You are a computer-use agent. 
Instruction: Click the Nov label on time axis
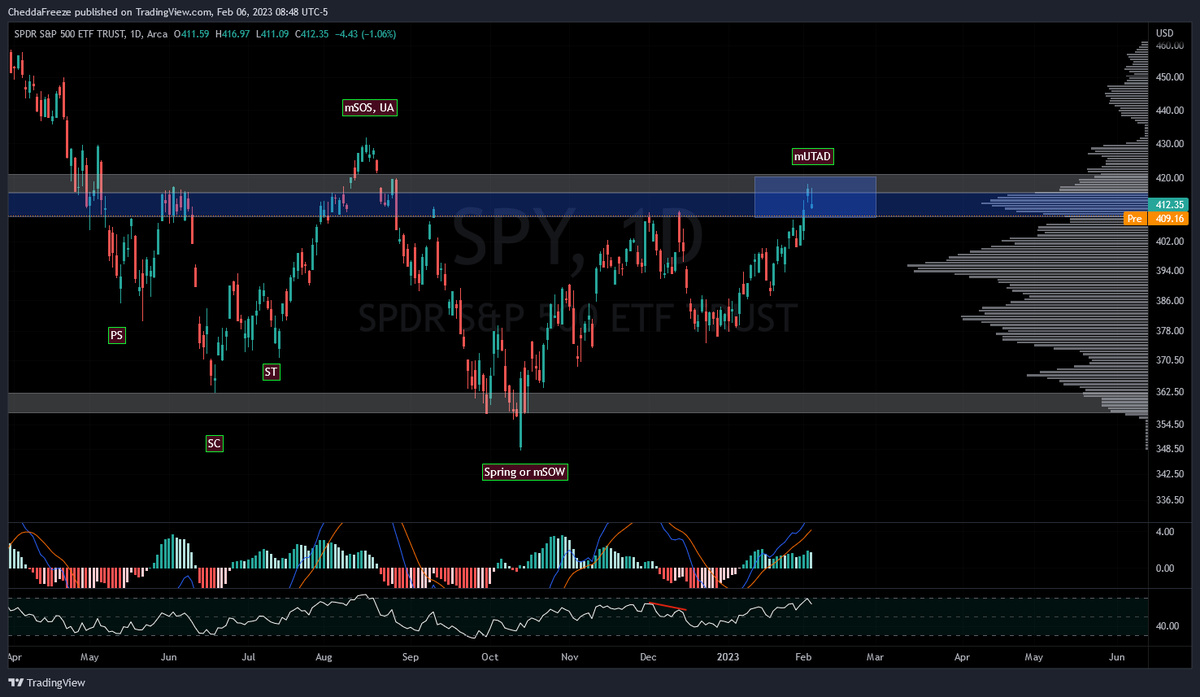point(570,658)
